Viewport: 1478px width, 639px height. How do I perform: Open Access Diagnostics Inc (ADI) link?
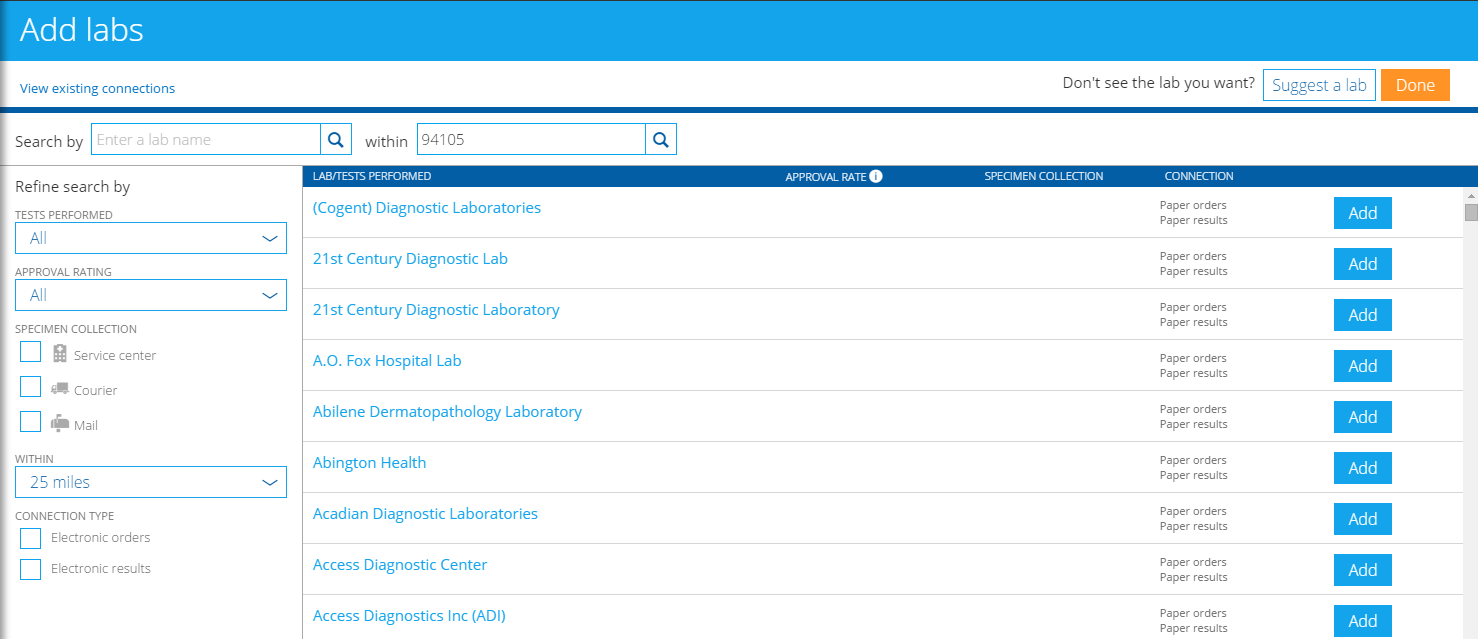pos(409,616)
